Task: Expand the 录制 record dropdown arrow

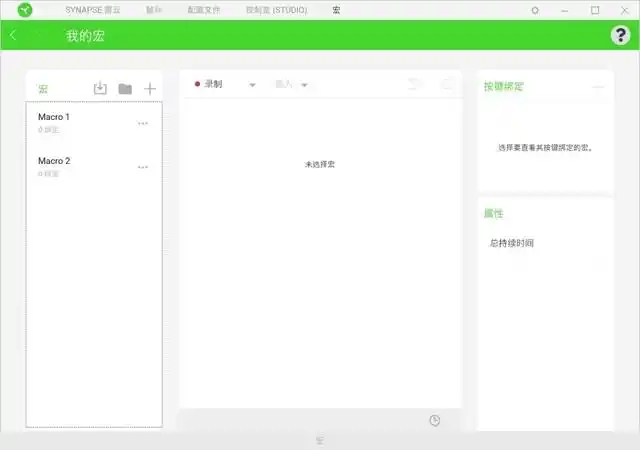Action: click(252, 85)
